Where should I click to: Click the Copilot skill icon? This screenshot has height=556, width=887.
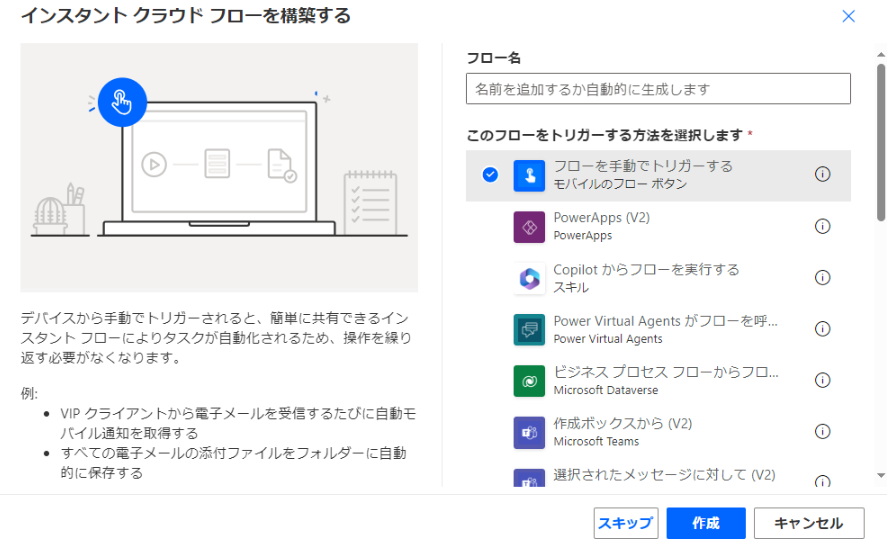coord(529,278)
